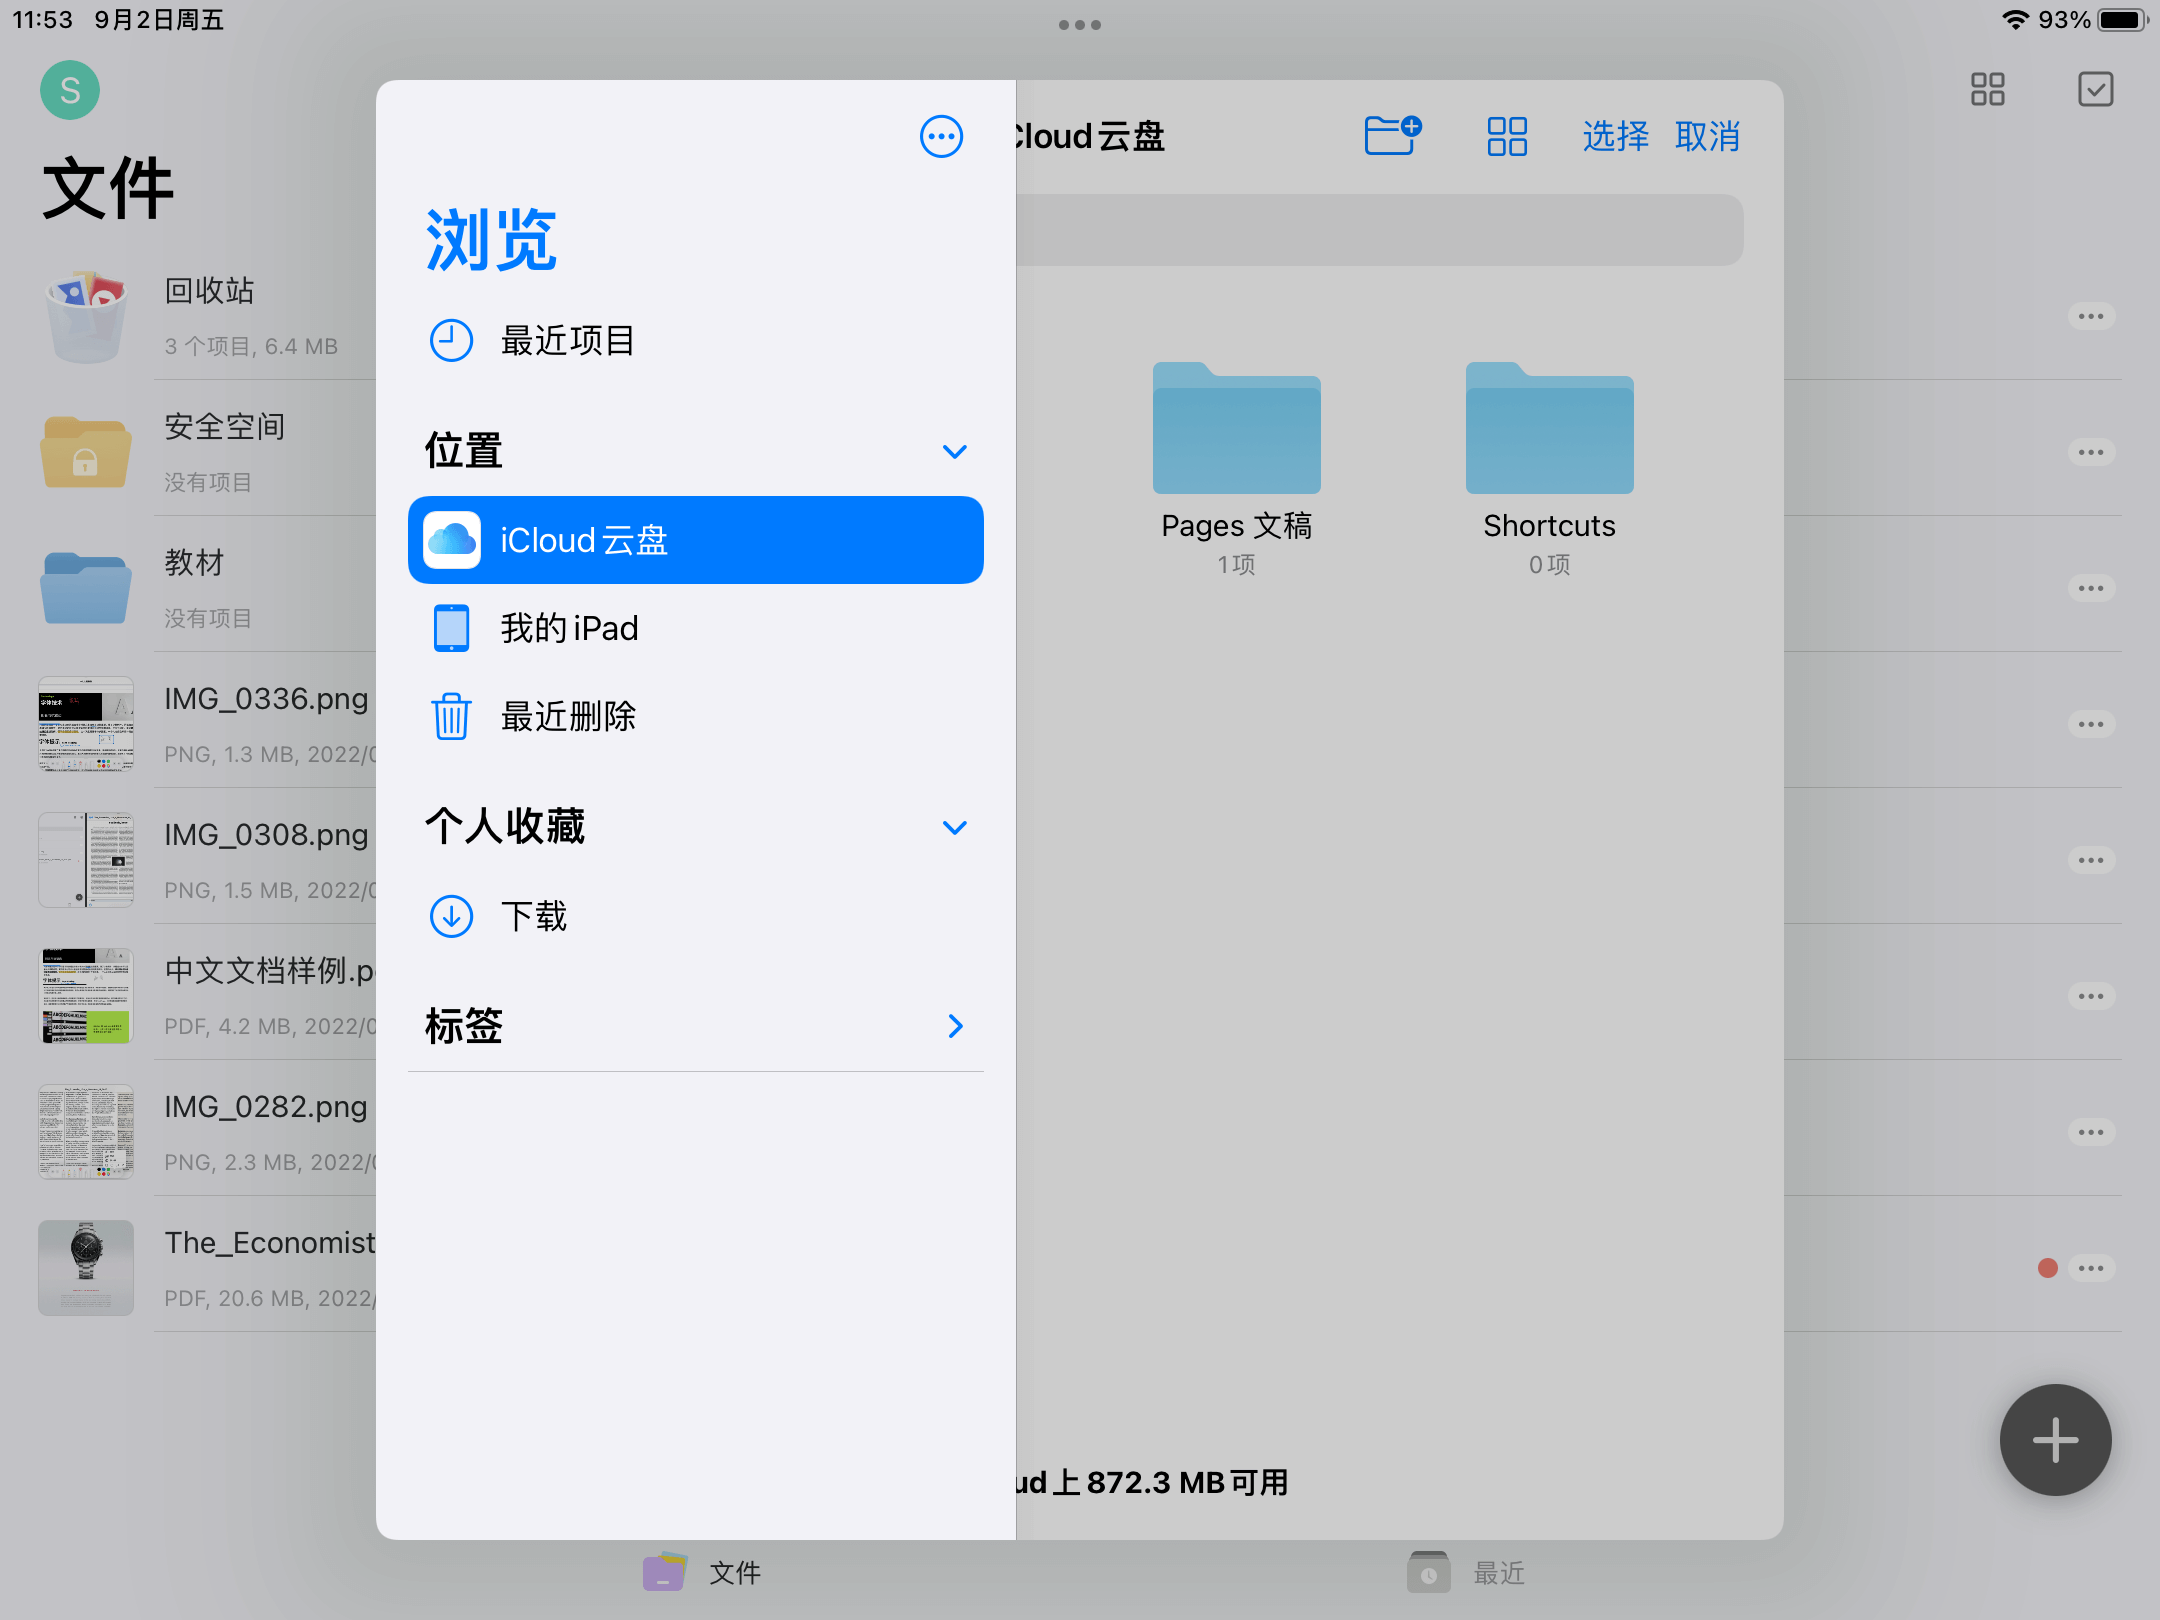Open Recent items with the clock icon
Viewport: 2160px width, 1620px height.
pos(695,340)
